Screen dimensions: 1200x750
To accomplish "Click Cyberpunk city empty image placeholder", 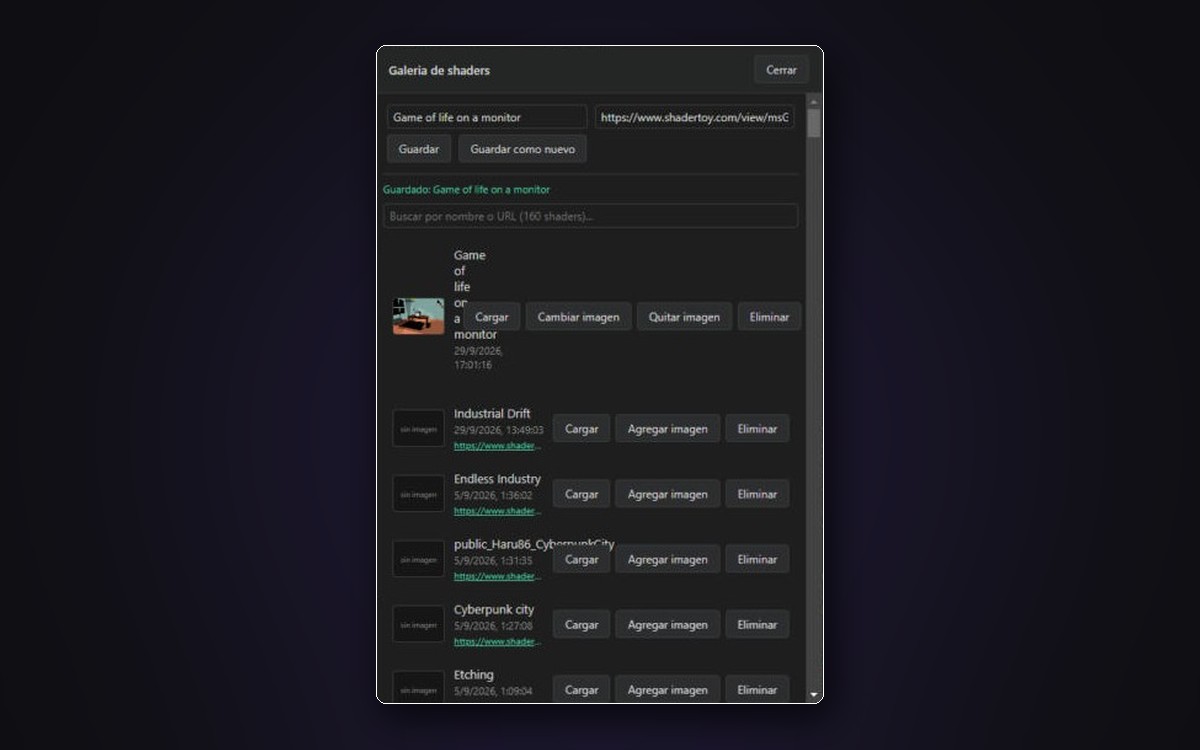I will click(x=418, y=625).
